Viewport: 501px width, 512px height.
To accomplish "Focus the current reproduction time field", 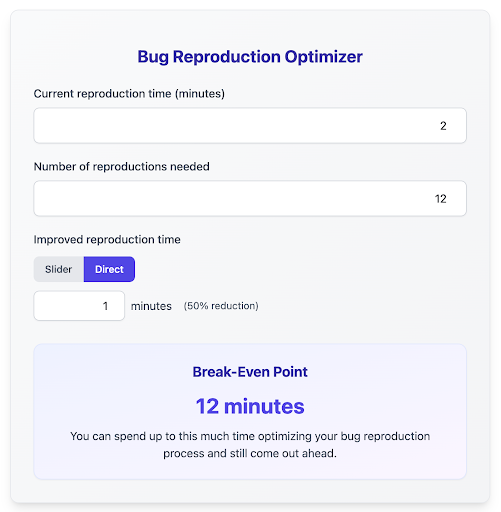I will 250,126.
